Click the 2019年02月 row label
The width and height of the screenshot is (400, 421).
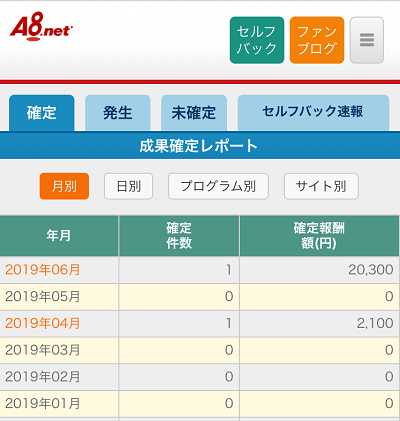click(x=43, y=377)
